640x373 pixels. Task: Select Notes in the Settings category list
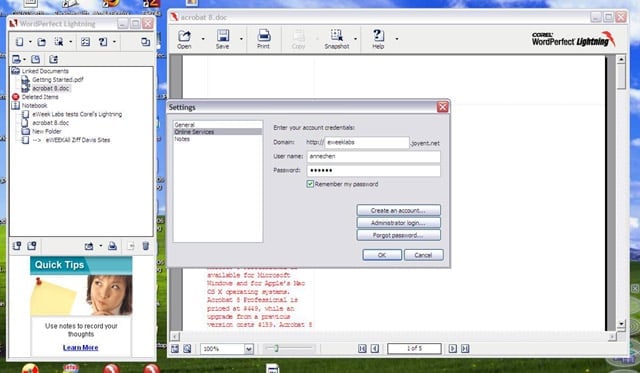182,139
